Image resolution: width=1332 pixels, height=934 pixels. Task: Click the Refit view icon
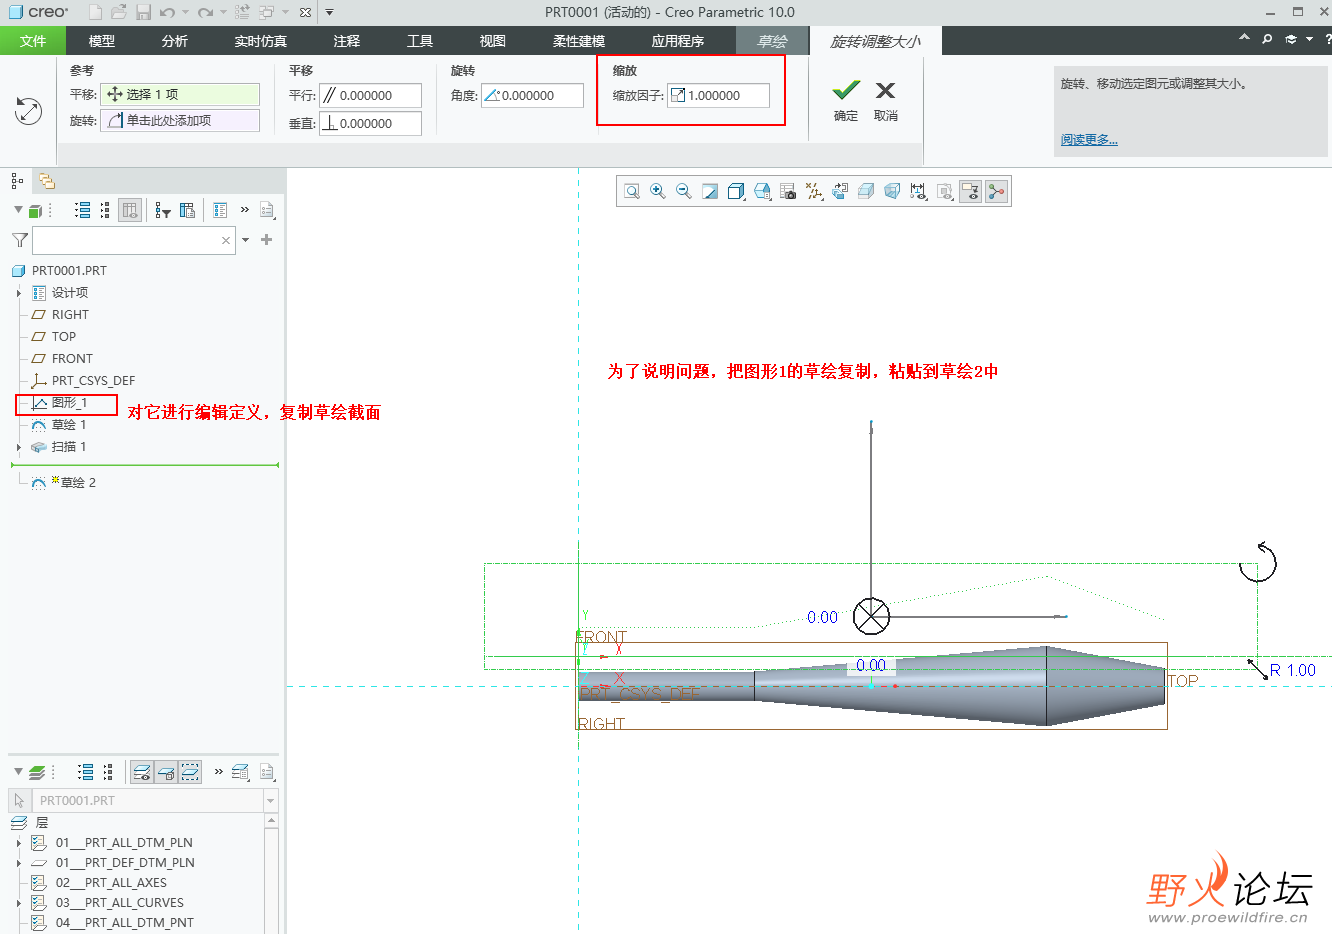coord(632,191)
